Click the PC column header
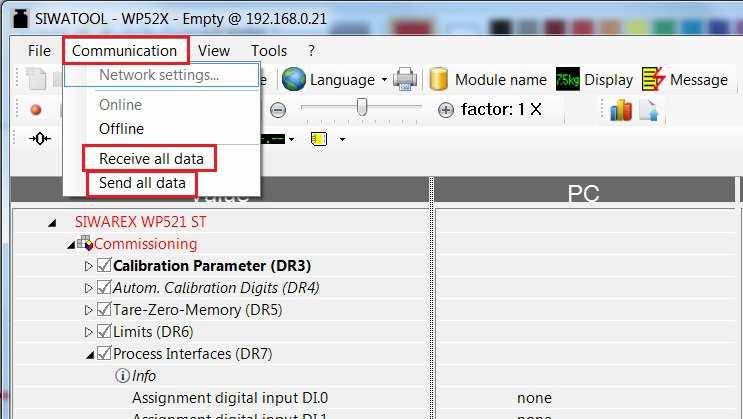The height and width of the screenshot is (419, 743). click(x=583, y=193)
